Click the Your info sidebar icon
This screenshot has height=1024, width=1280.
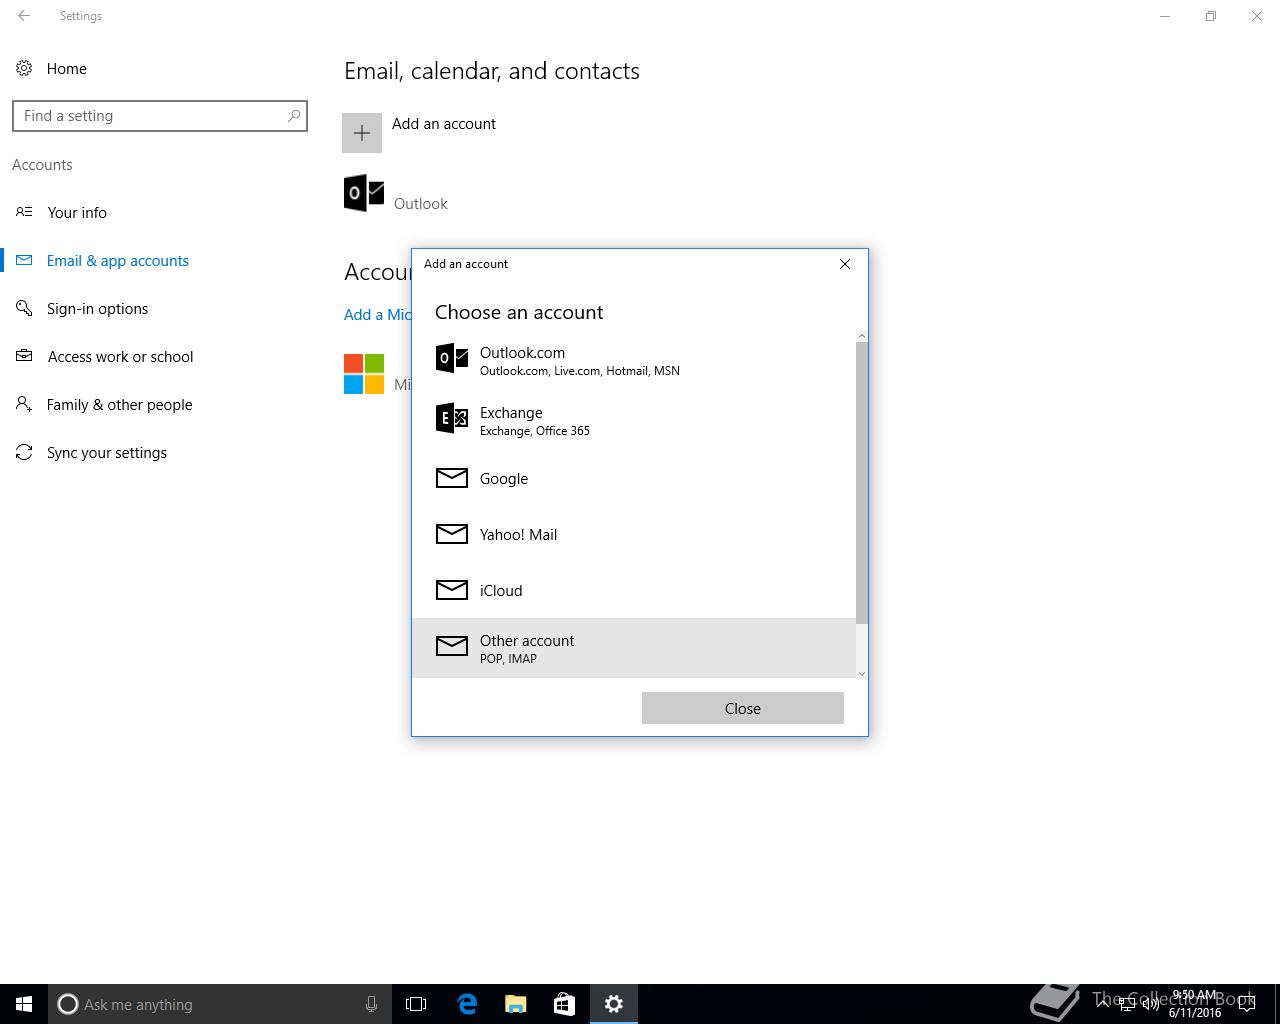point(24,212)
